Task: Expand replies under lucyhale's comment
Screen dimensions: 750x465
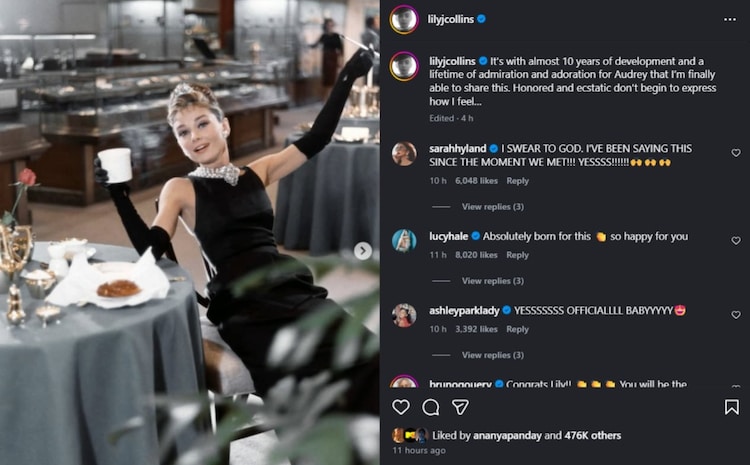Action: click(492, 281)
